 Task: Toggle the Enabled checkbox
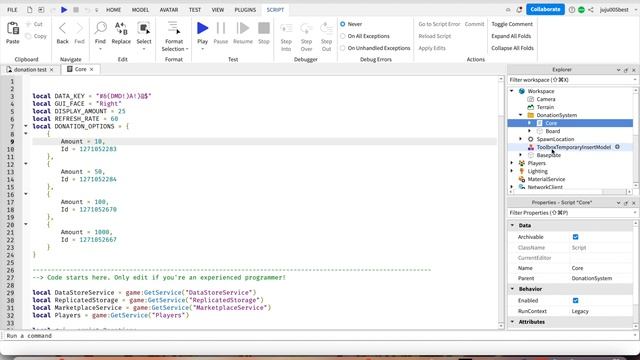[x=576, y=300]
